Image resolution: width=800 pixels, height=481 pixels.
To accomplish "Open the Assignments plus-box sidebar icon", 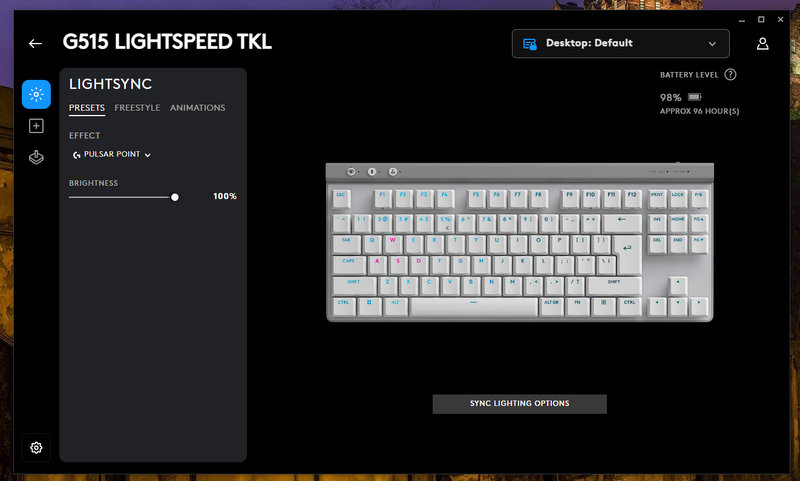I will click(x=36, y=126).
